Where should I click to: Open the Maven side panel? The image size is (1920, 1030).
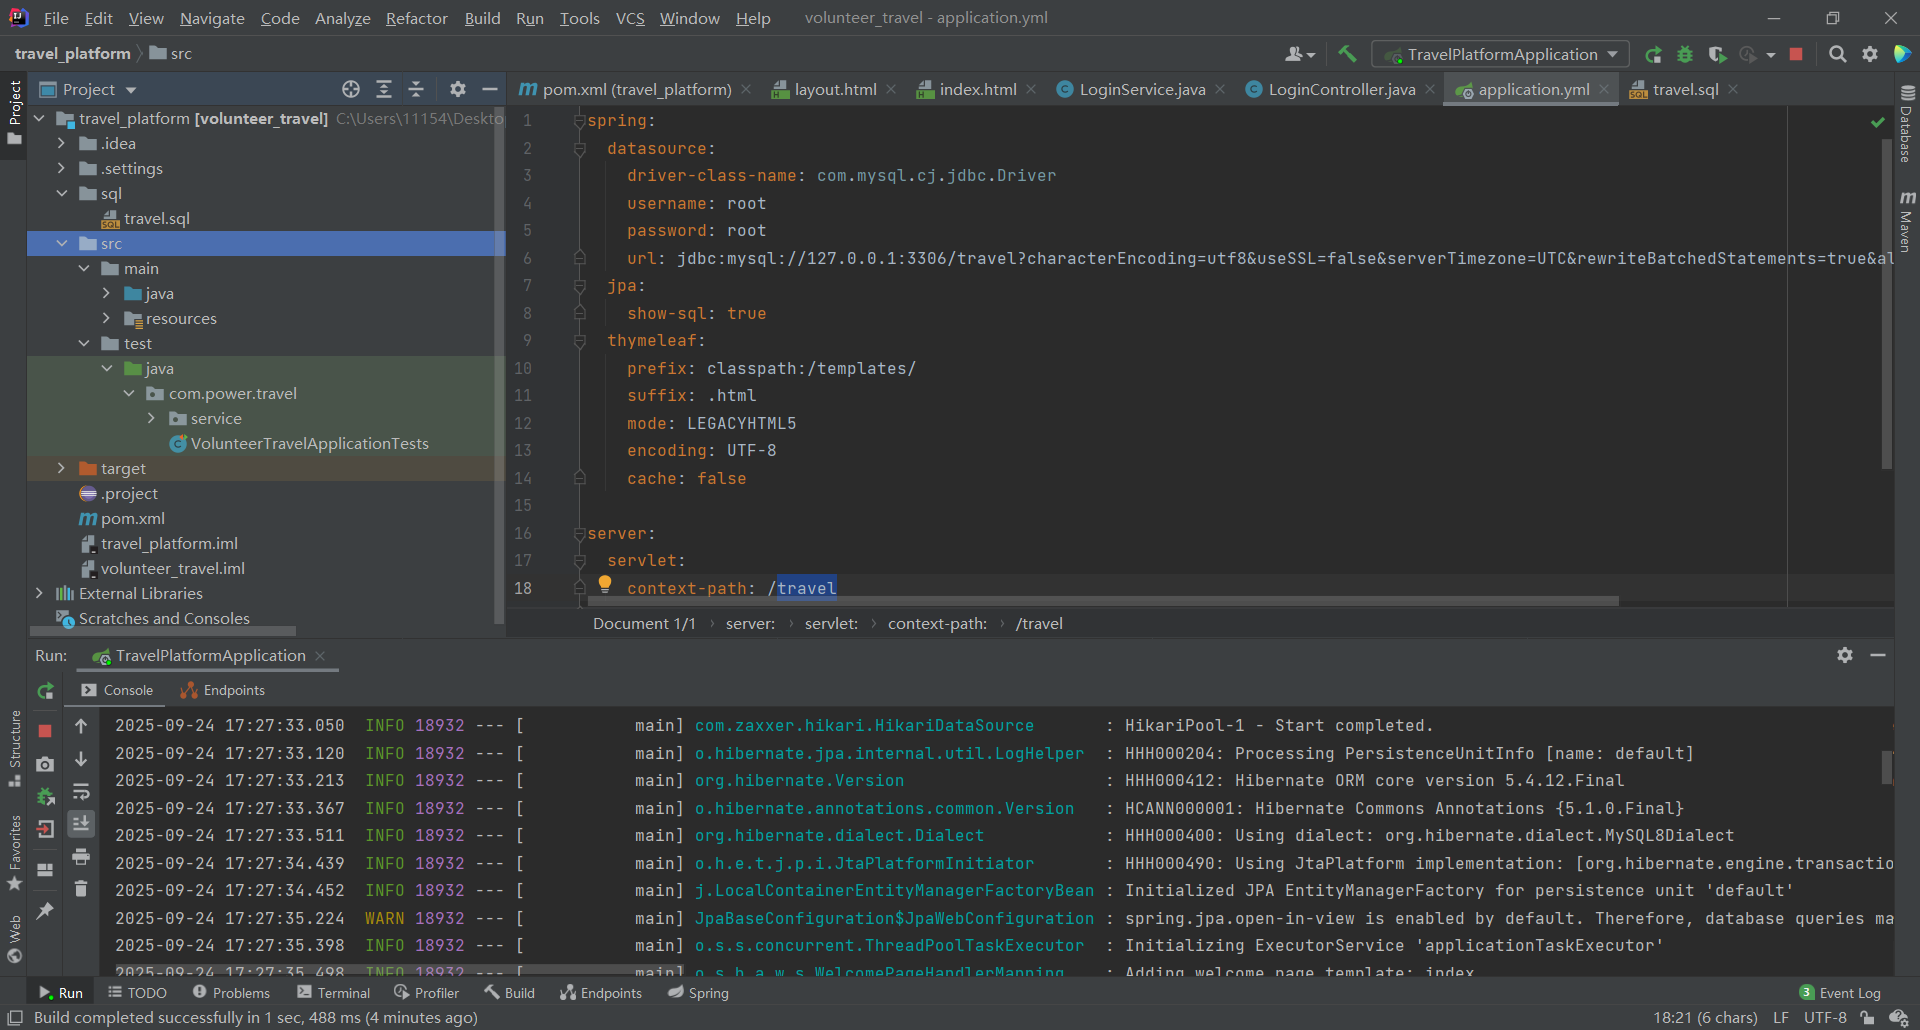click(x=1906, y=222)
